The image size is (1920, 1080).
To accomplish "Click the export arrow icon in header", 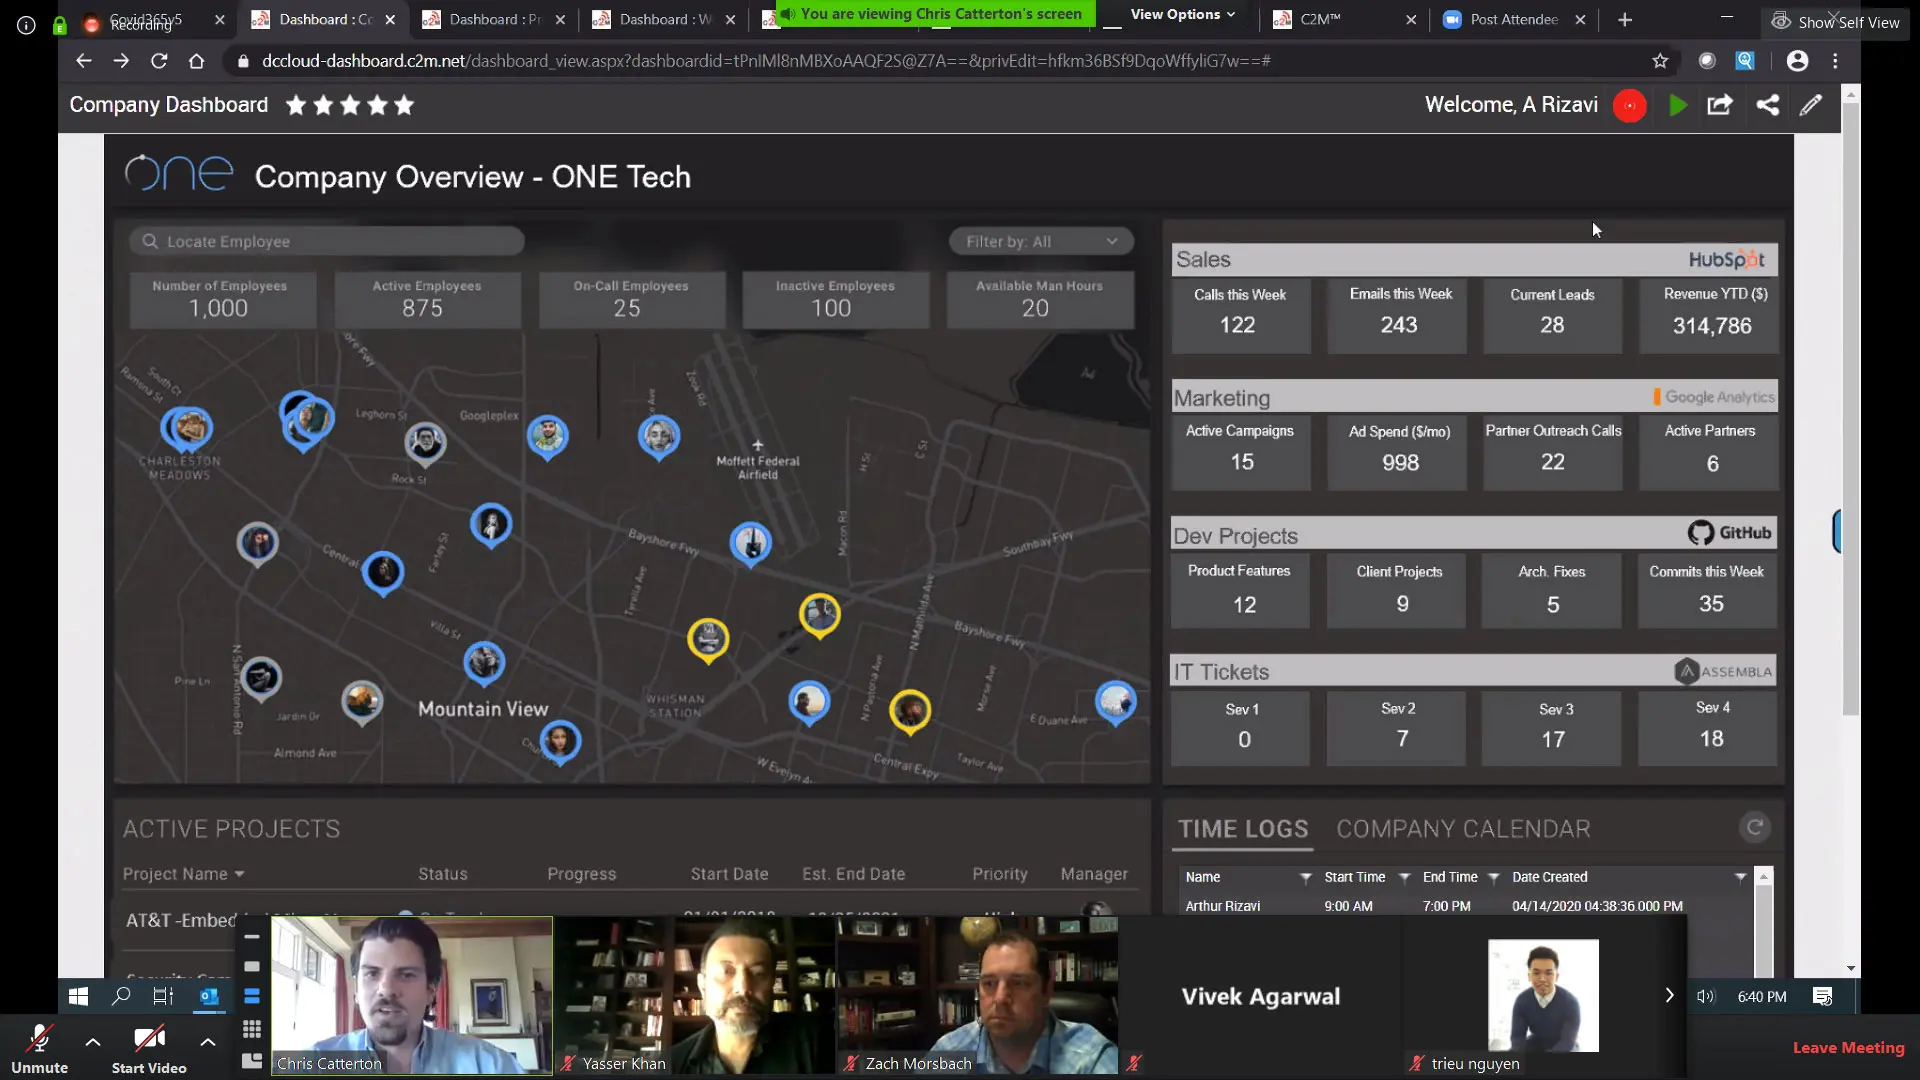I will click(x=1719, y=105).
